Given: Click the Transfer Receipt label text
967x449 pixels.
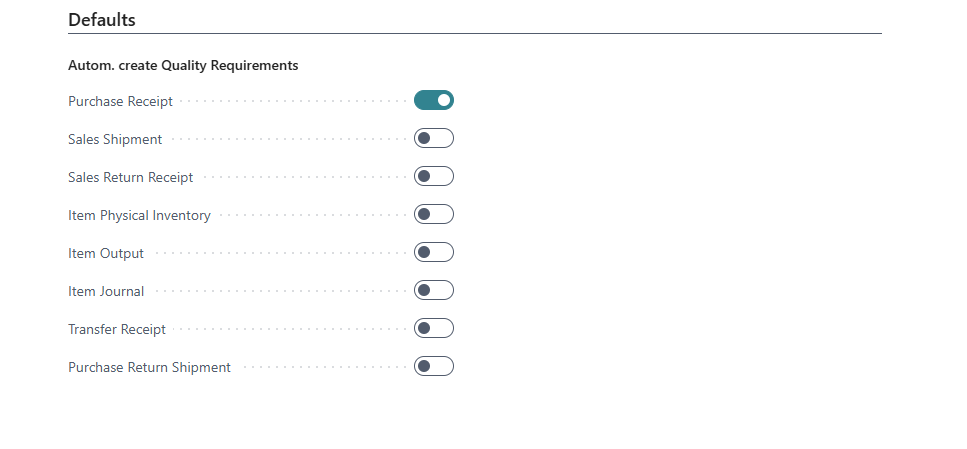Looking at the screenshot, I should click(x=117, y=330).
